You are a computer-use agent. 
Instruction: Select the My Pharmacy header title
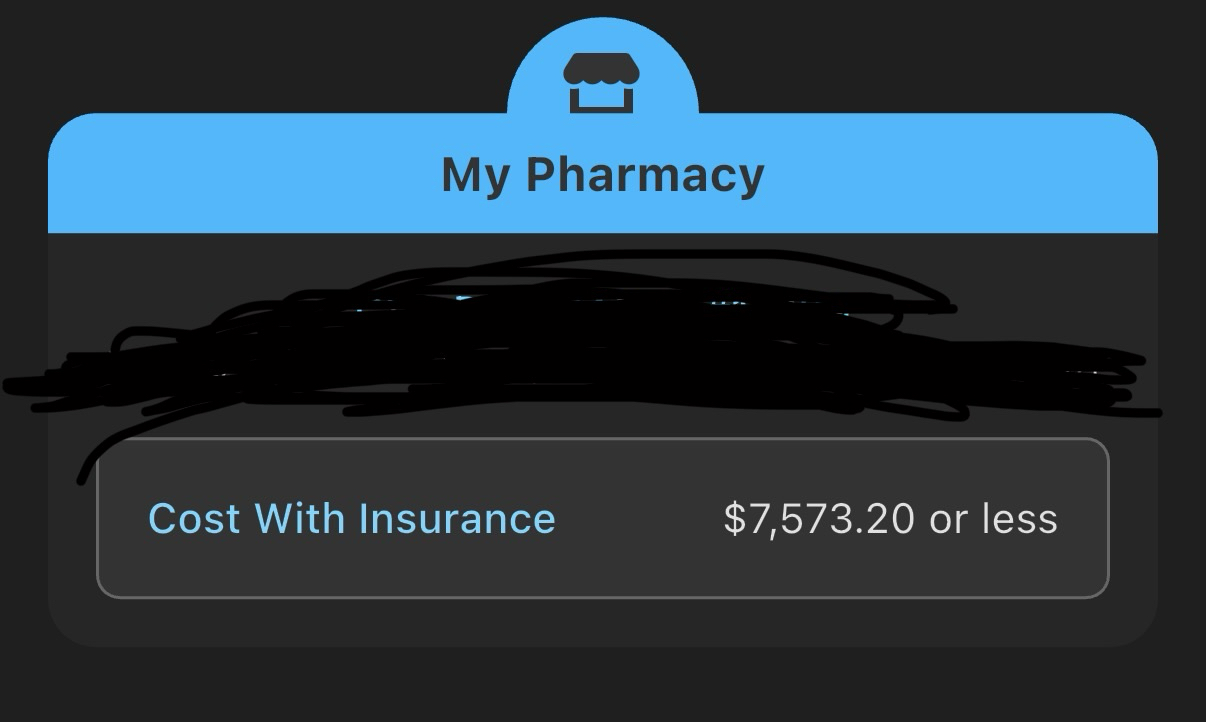(x=602, y=174)
